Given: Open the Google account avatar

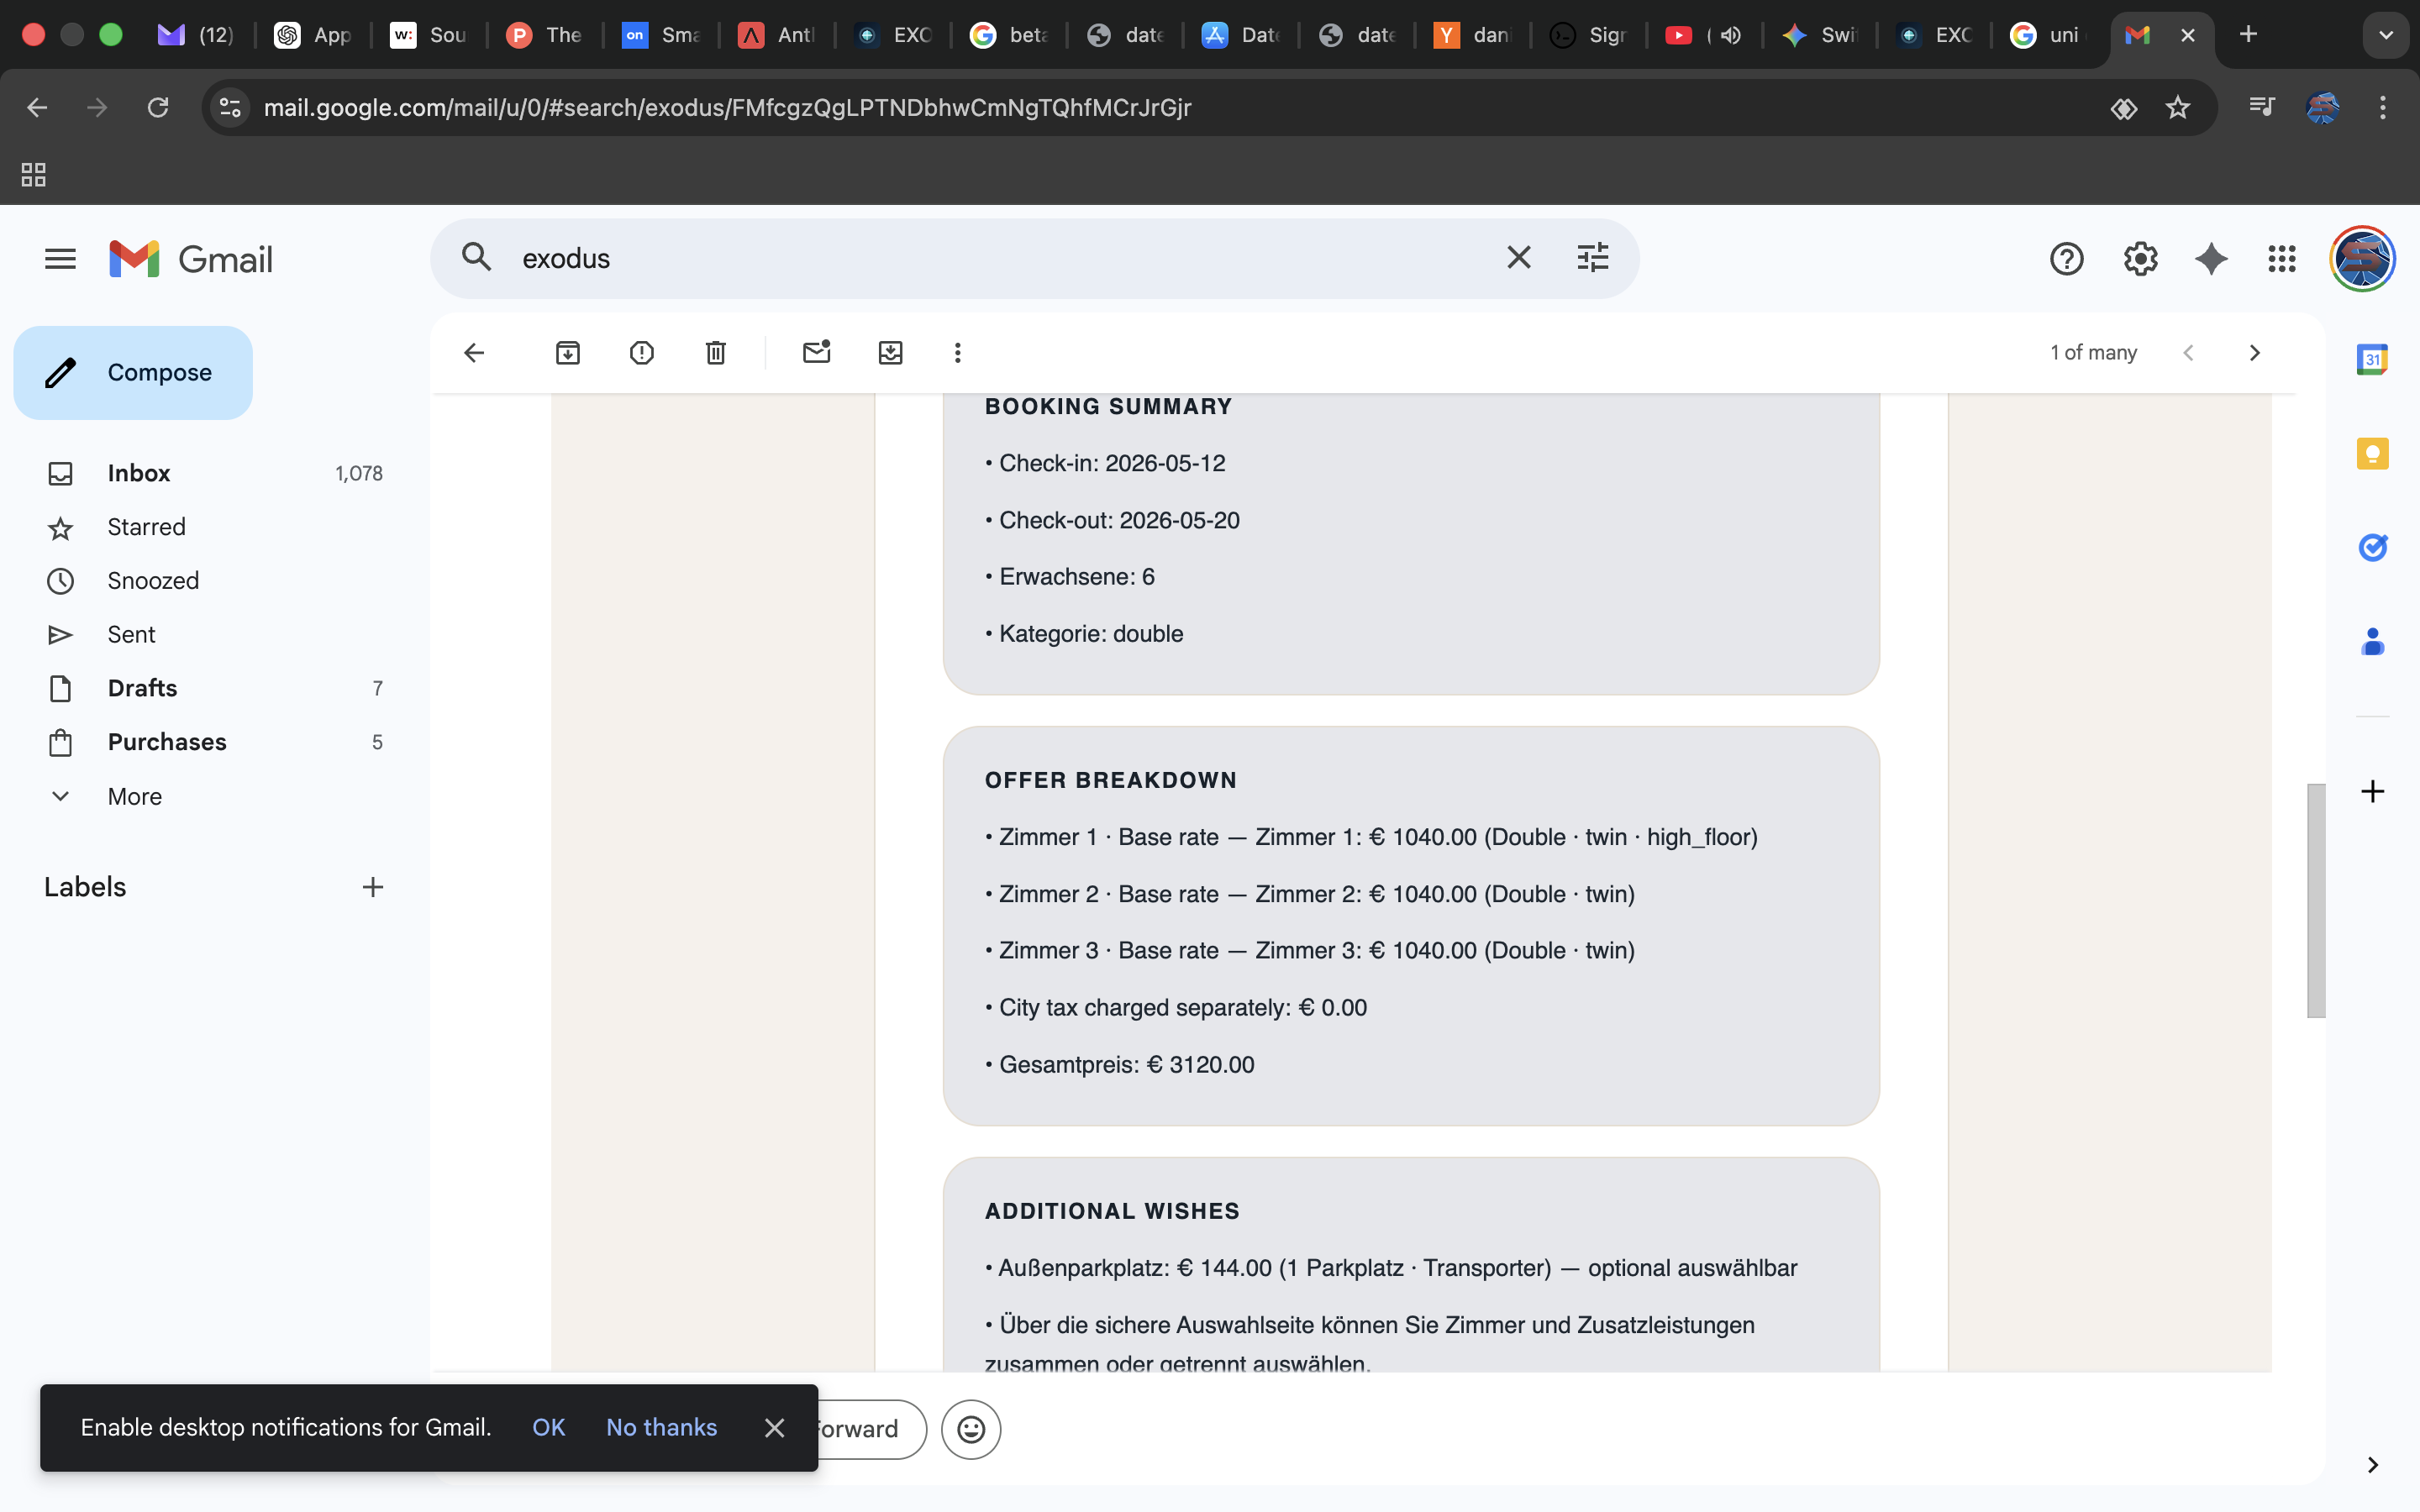Looking at the screenshot, I should [x=2362, y=259].
